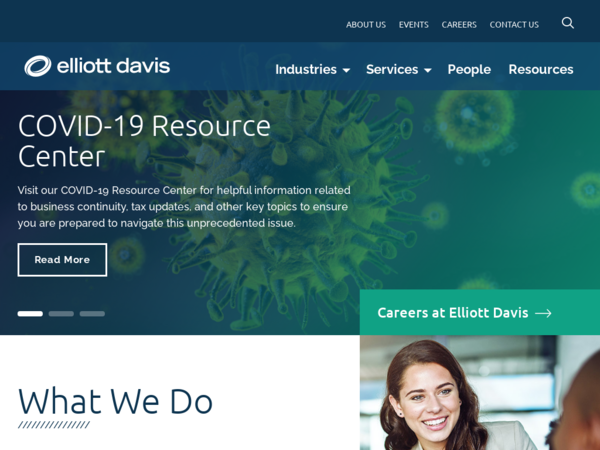
Task: Go to the People page
Action: [x=469, y=70]
